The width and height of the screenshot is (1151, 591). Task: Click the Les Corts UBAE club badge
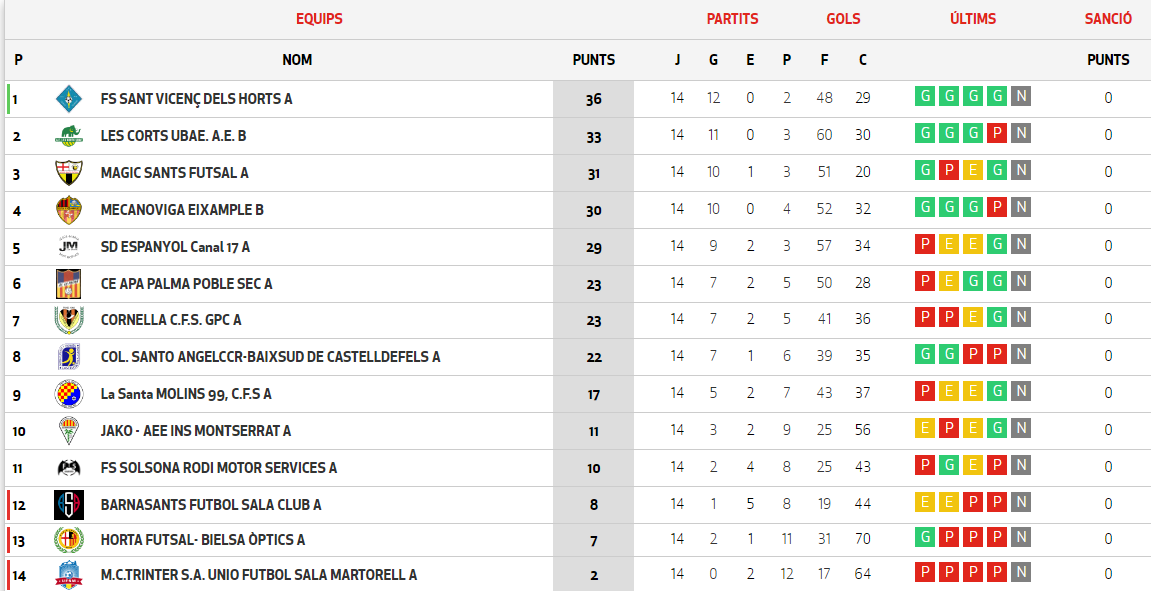pos(66,135)
